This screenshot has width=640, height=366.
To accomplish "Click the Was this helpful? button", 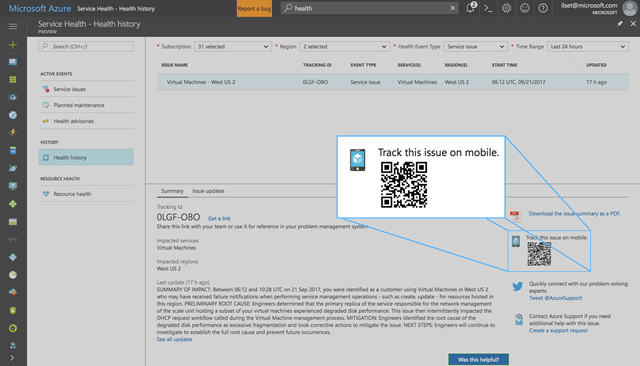I will [478, 359].
